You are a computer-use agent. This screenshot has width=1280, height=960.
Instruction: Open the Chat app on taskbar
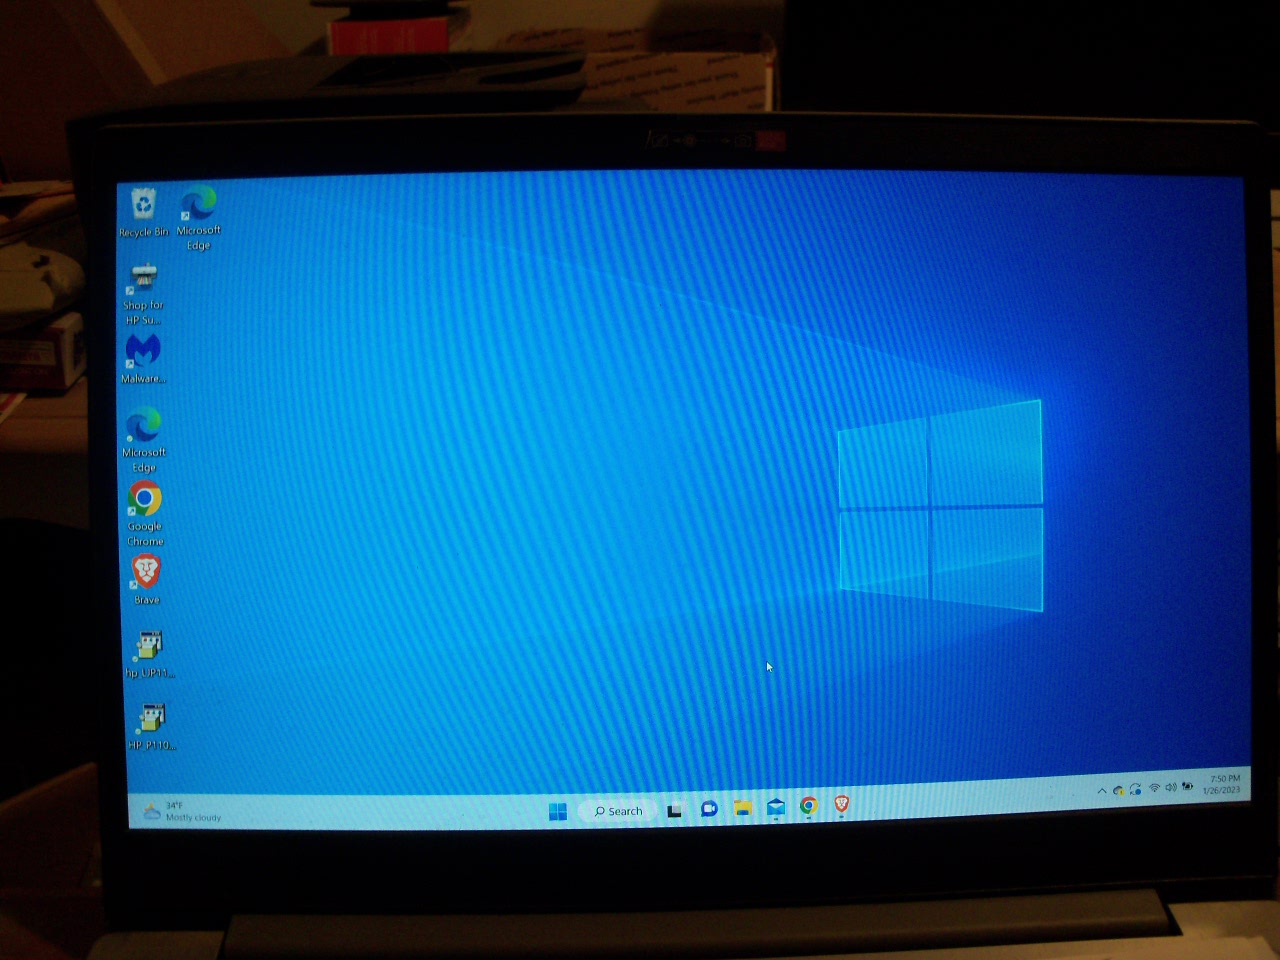click(709, 808)
